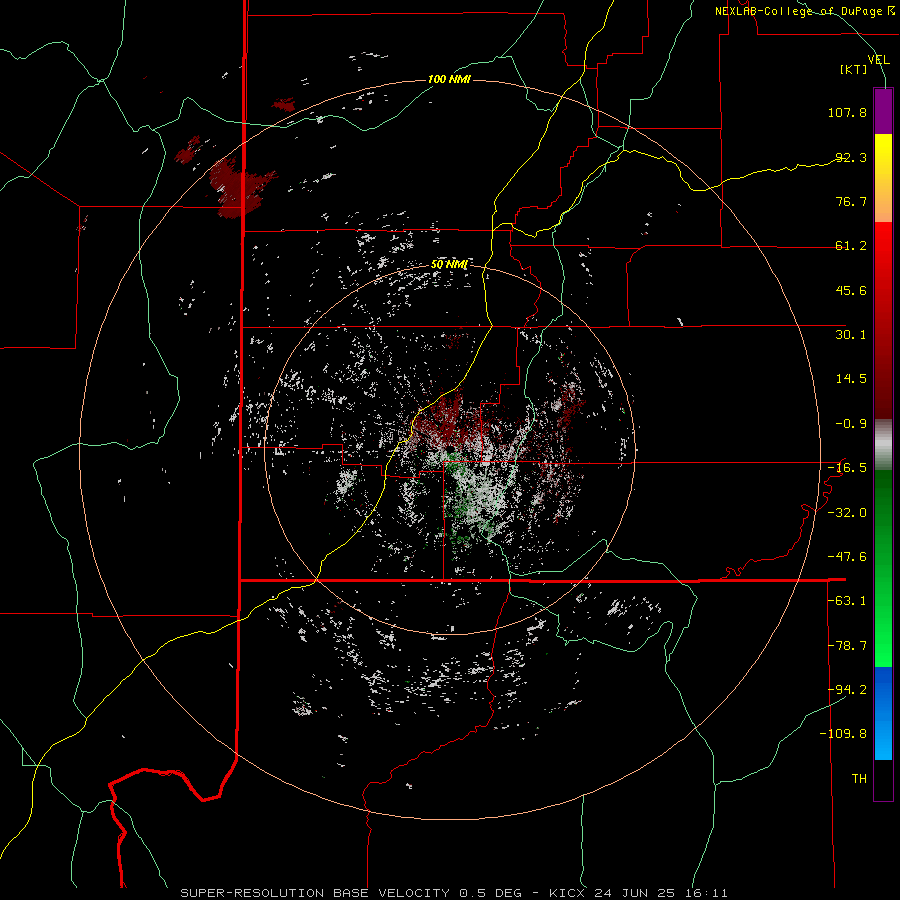Click the 100 NMI range ring label

(449, 79)
